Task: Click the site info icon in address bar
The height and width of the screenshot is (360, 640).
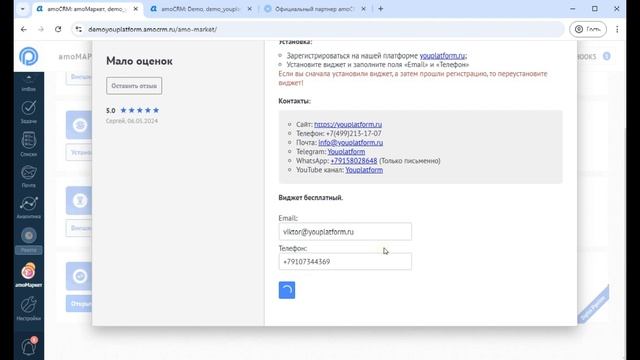Action: coord(79,29)
